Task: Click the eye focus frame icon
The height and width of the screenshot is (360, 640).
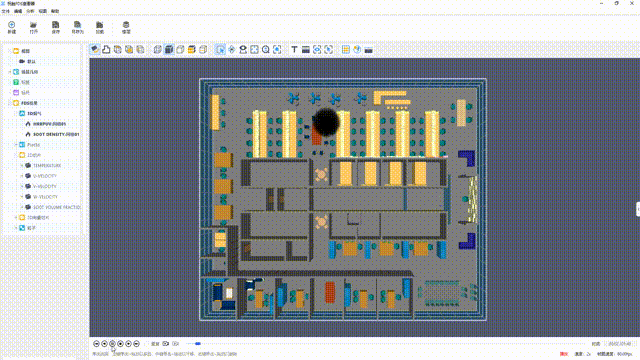Action: (317, 49)
